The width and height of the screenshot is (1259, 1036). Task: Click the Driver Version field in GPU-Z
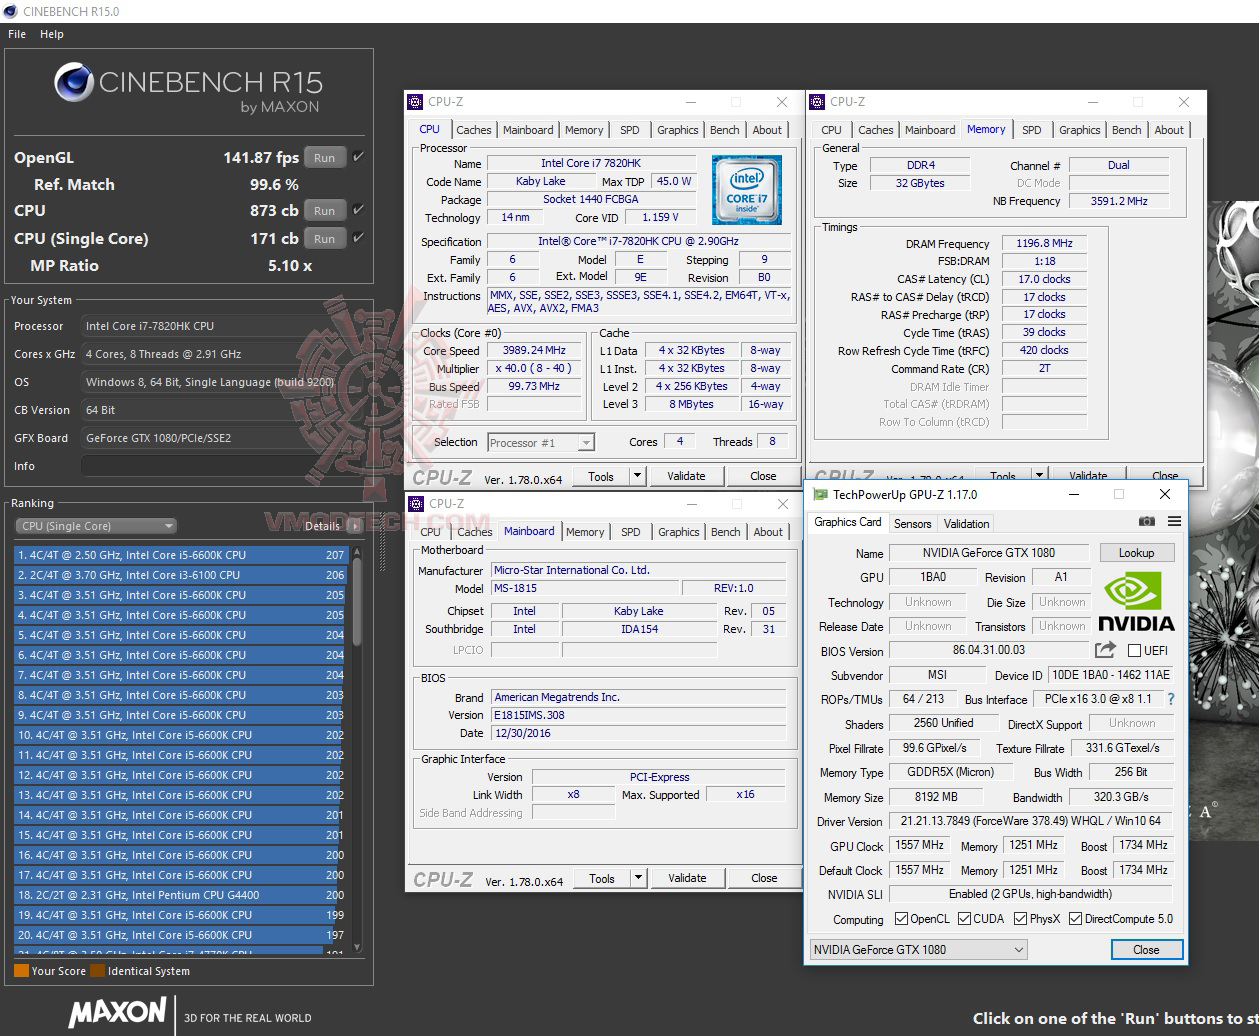point(1031,821)
